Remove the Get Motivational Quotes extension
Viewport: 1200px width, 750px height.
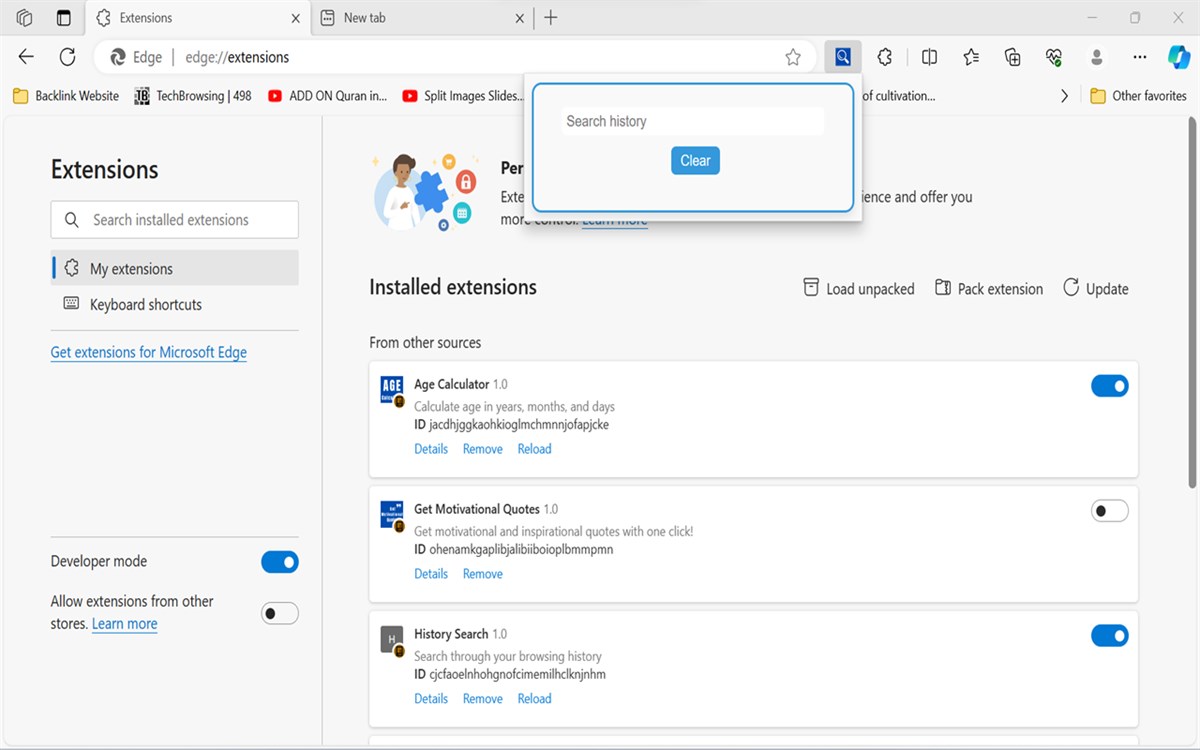click(483, 574)
